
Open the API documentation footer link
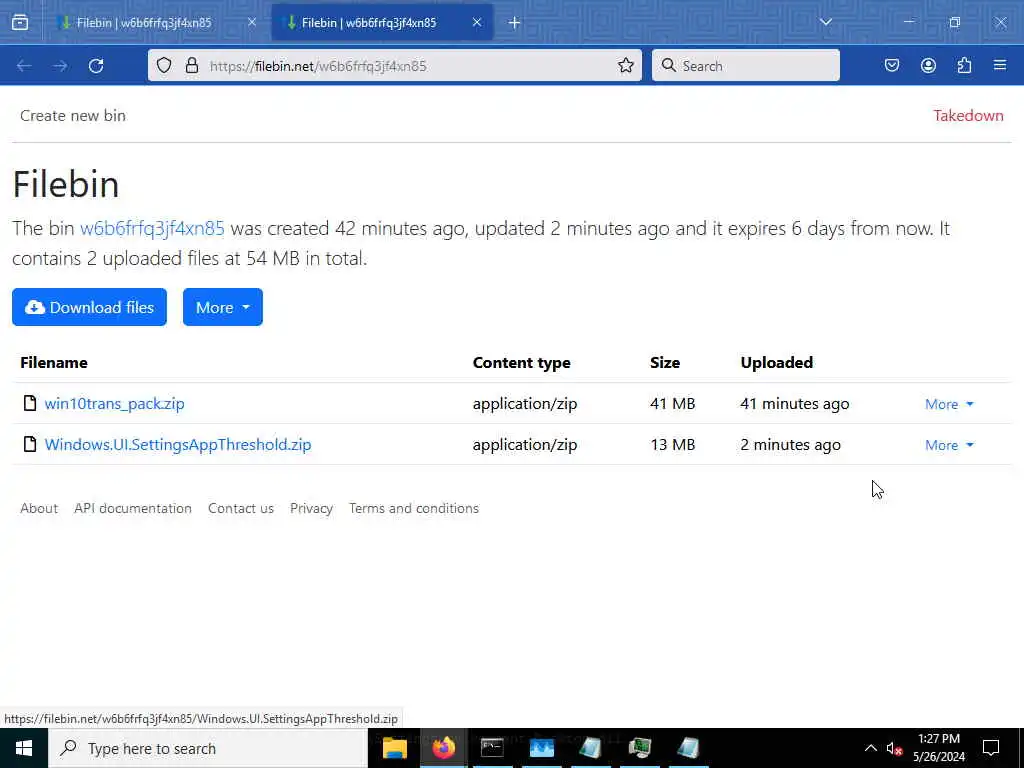(133, 508)
